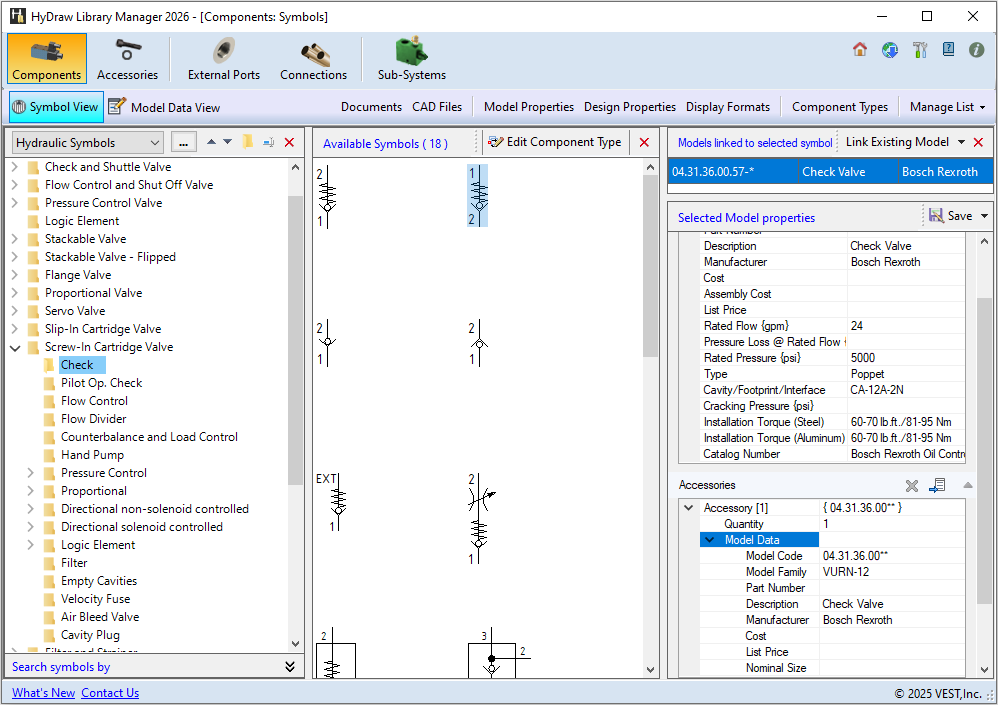The image size is (998, 705).
Task: Select the symbol labeled EXT
Action: (x=334, y=503)
